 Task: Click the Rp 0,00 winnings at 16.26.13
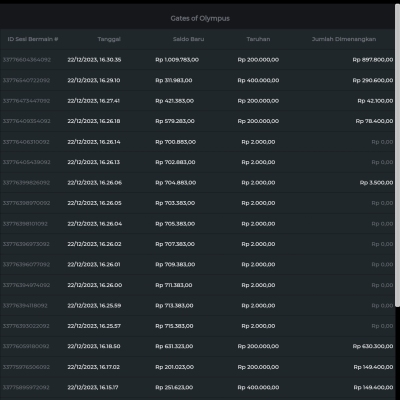[382, 162]
